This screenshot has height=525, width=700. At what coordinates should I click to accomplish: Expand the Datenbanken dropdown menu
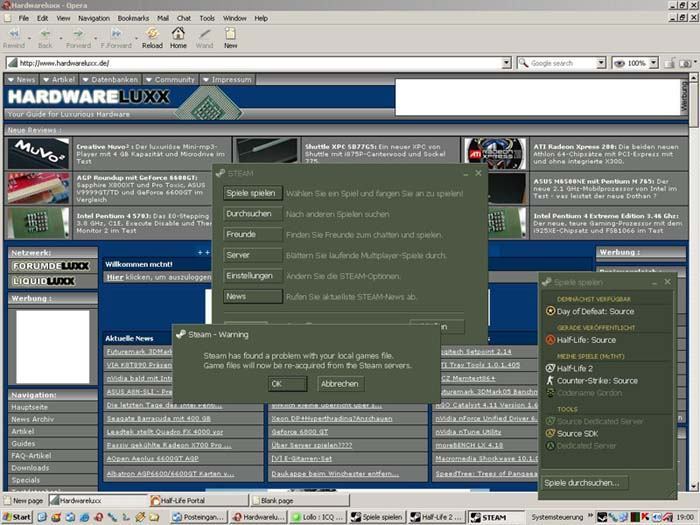110,79
